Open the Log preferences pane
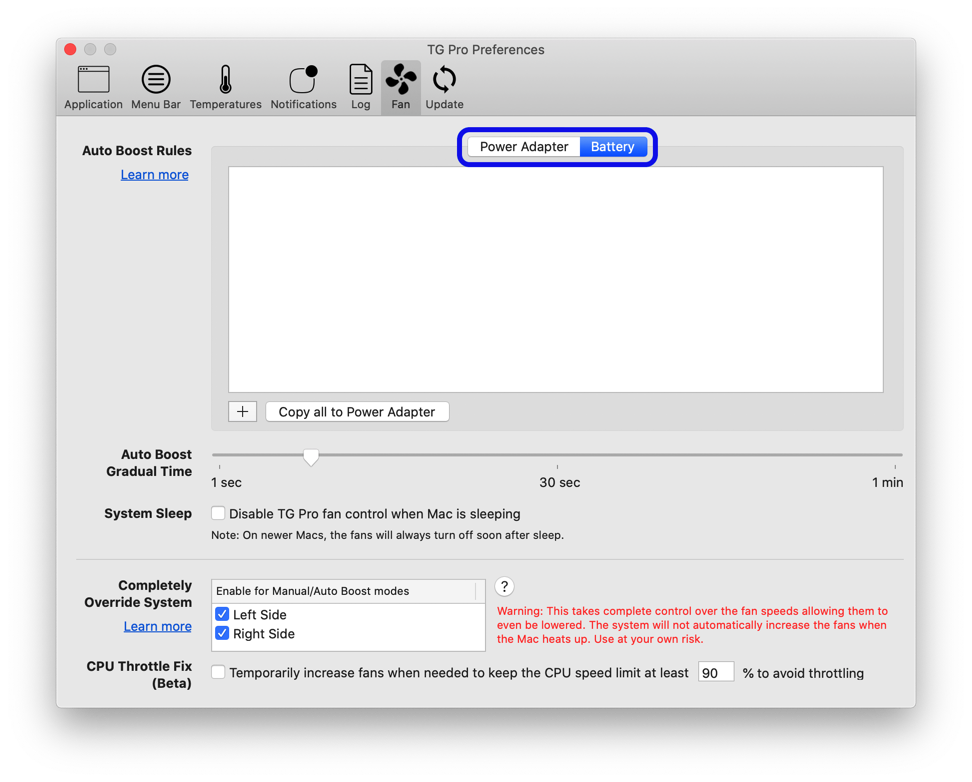Screen dimensions: 972x782 (360, 87)
